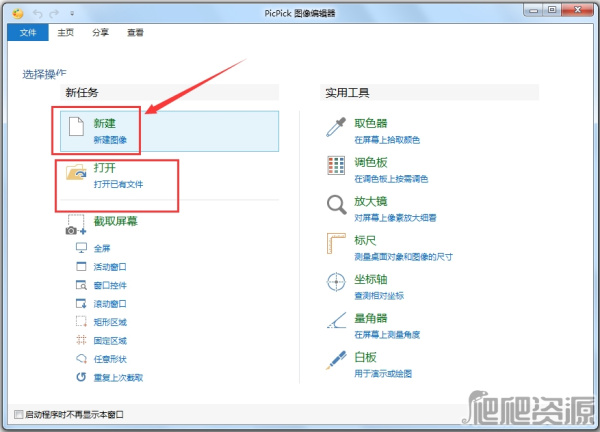600x432 pixels.
Task: Click the repeat arrow icon for 重复上次截取
Action: point(81,377)
